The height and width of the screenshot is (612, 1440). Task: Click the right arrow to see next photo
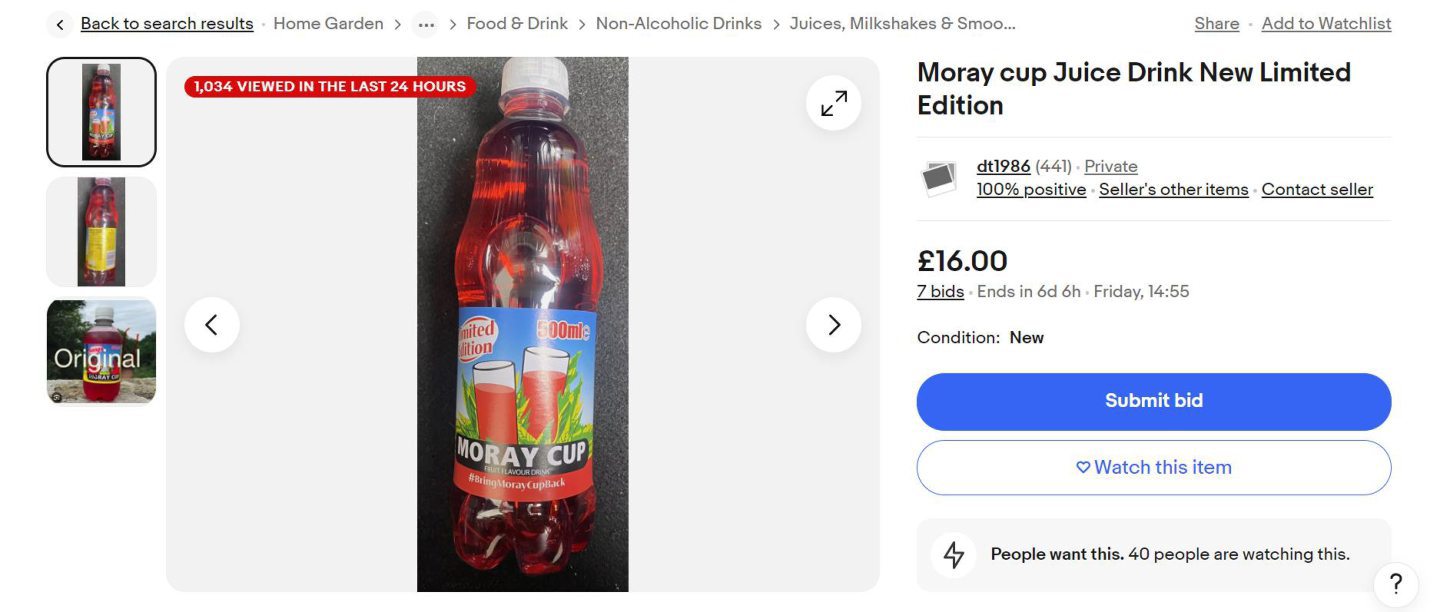coord(833,324)
